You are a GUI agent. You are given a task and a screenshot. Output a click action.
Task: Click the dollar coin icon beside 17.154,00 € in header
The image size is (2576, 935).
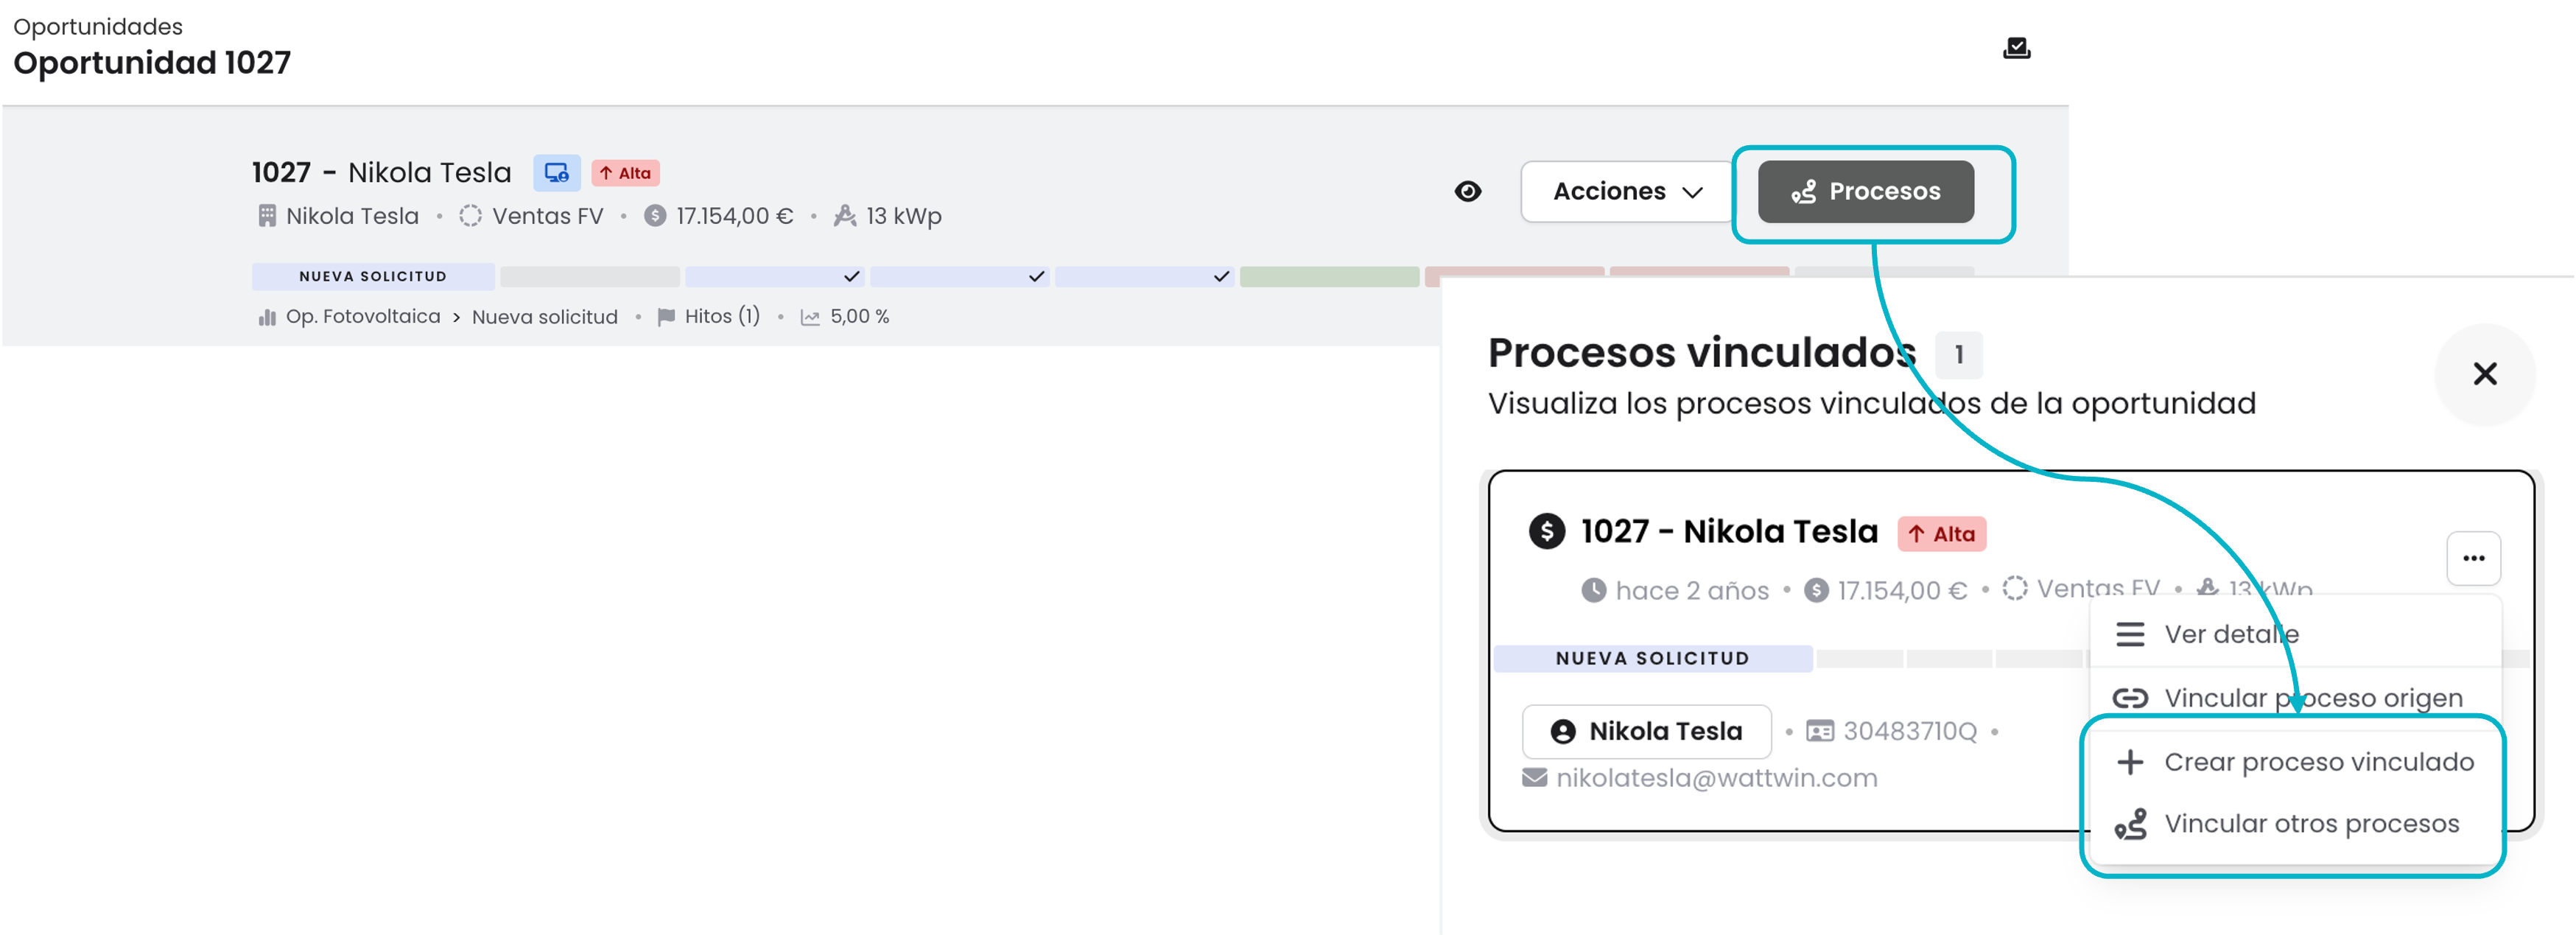coord(654,216)
